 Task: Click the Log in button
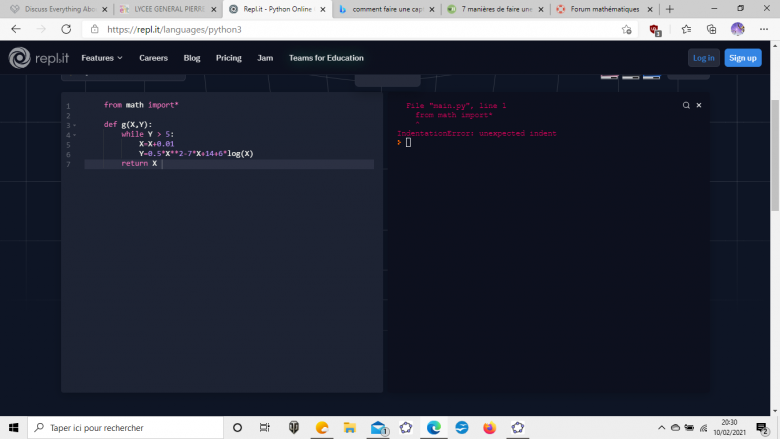click(703, 58)
